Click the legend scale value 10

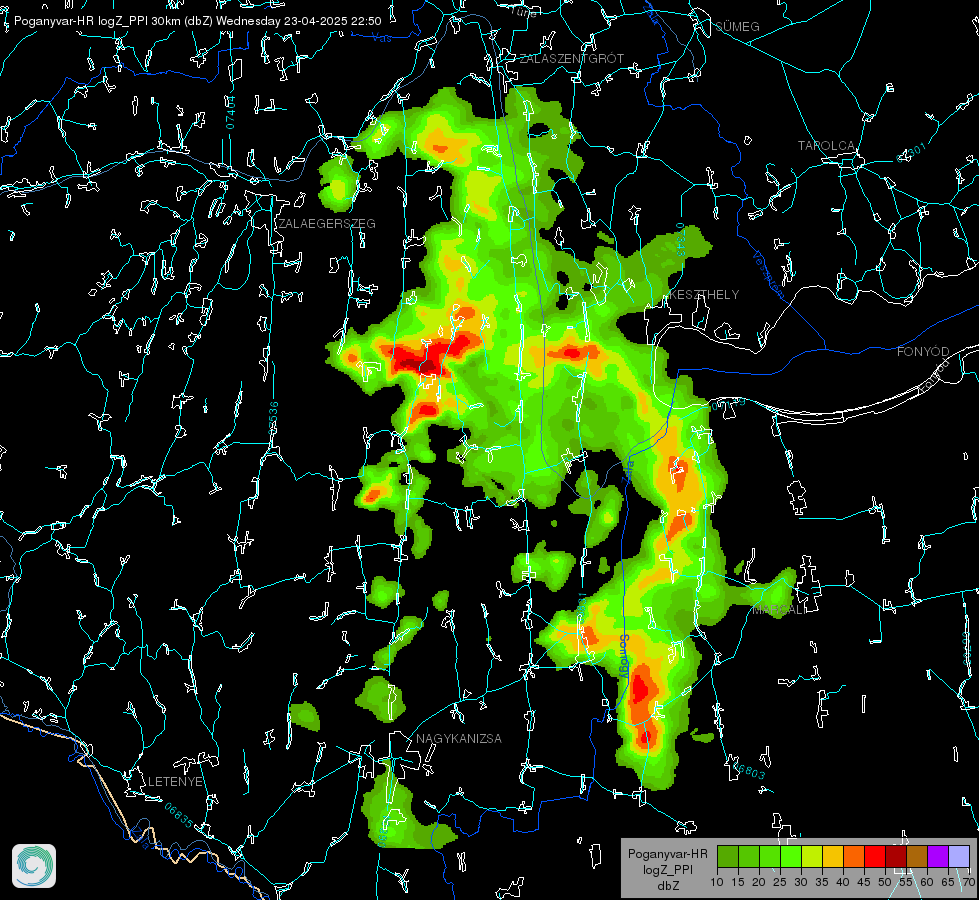point(717,882)
